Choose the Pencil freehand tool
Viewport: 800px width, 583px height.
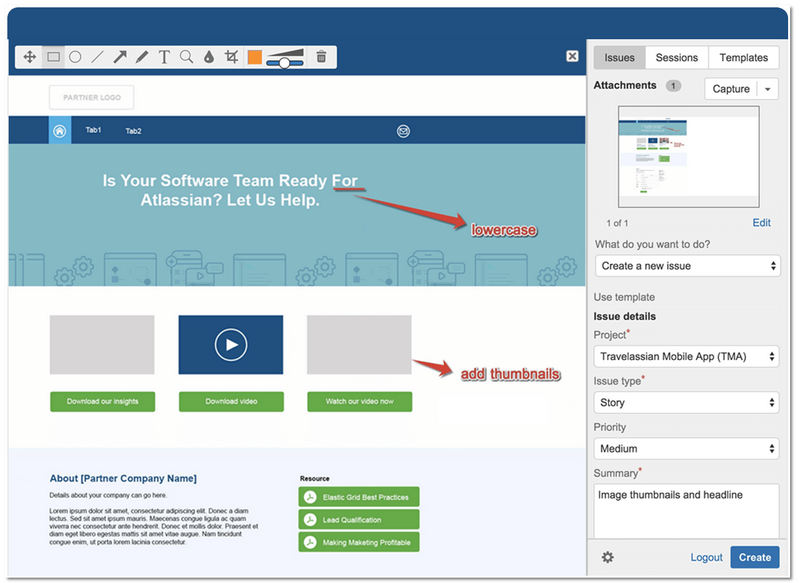pyautogui.click(x=142, y=57)
